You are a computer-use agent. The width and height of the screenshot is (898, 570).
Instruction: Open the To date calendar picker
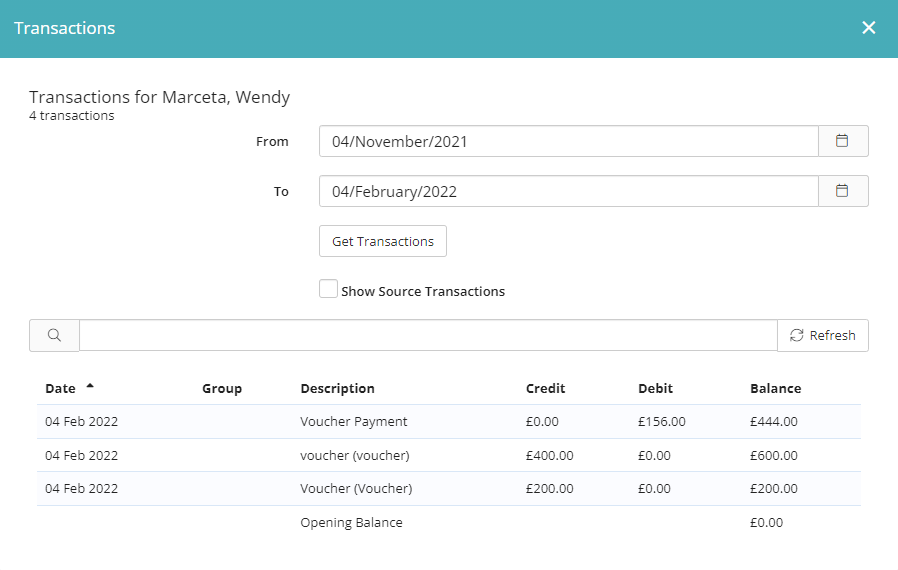[842, 191]
